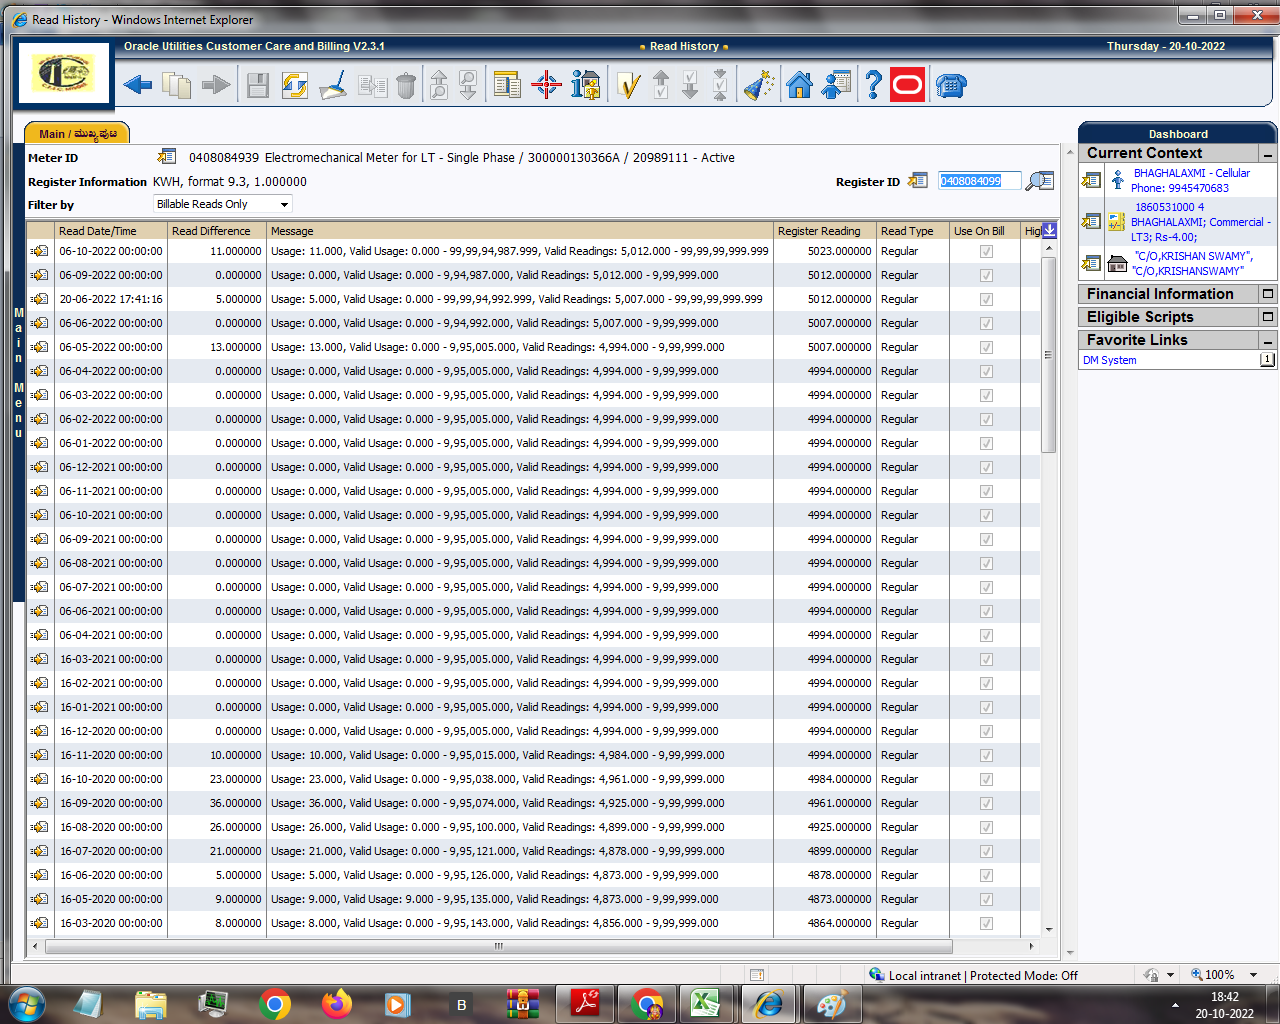
Task: Toggle Use On Bill for 06-05-2022 read
Action: (986, 347)
